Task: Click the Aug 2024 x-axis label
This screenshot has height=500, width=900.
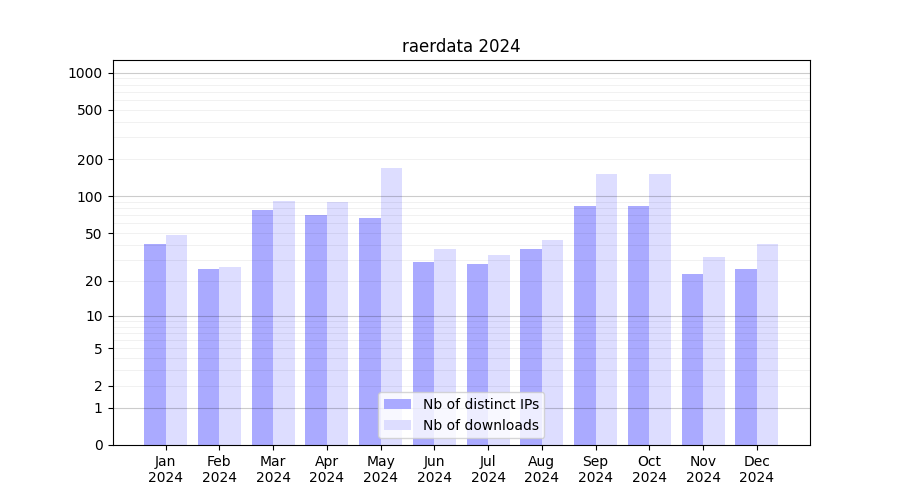Action: (541, 469)
